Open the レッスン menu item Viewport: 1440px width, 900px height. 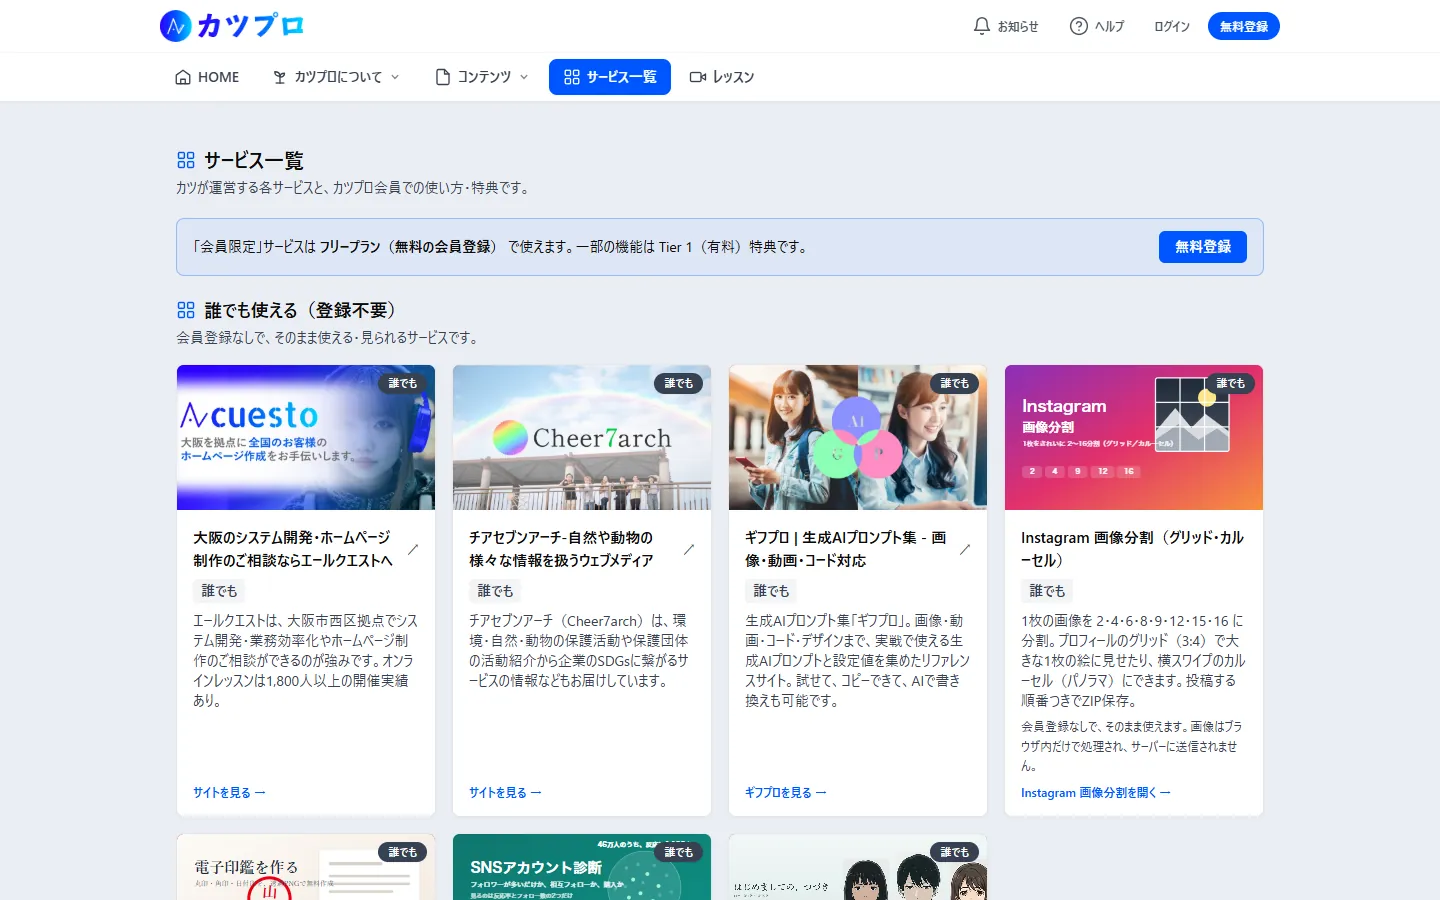click(x=722, y=77)
